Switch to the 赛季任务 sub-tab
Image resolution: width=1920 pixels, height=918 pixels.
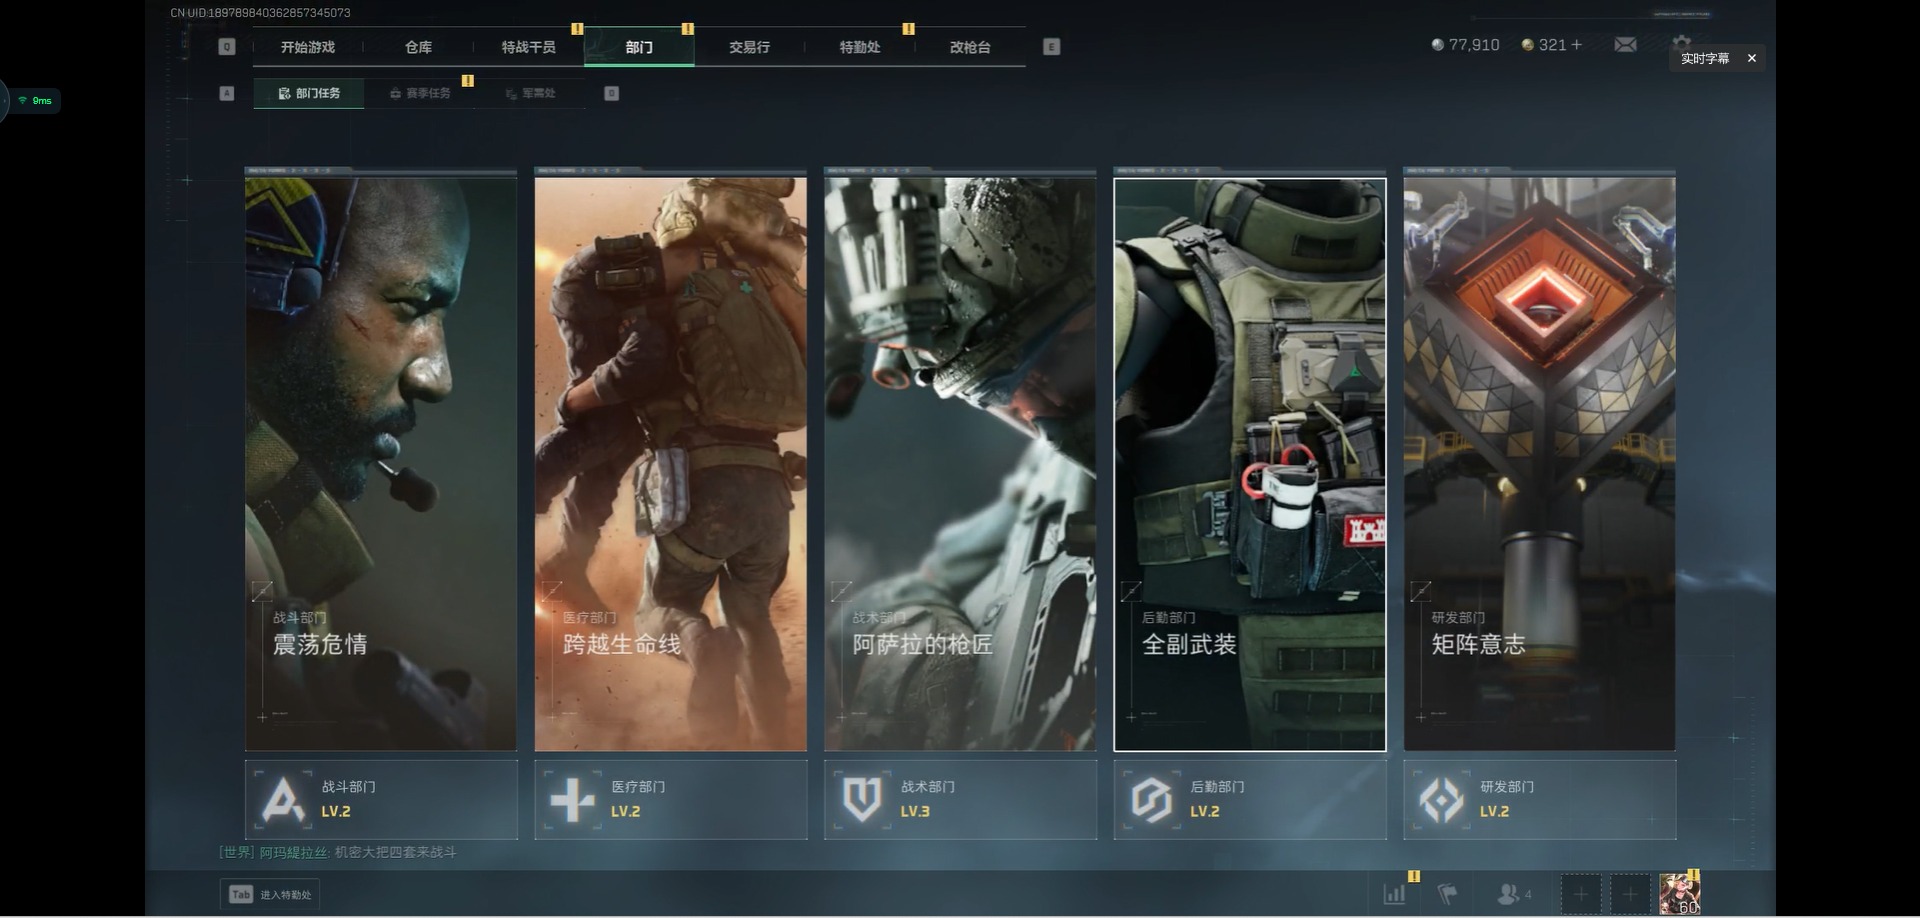pyautogui.click(x=420, y=93)
